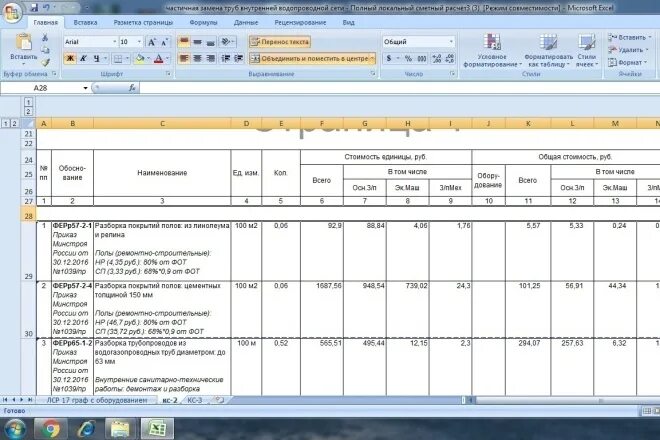The image size is (660, 440).
Task: Open Chrome from the taskbar
Action: pos(52,429)
